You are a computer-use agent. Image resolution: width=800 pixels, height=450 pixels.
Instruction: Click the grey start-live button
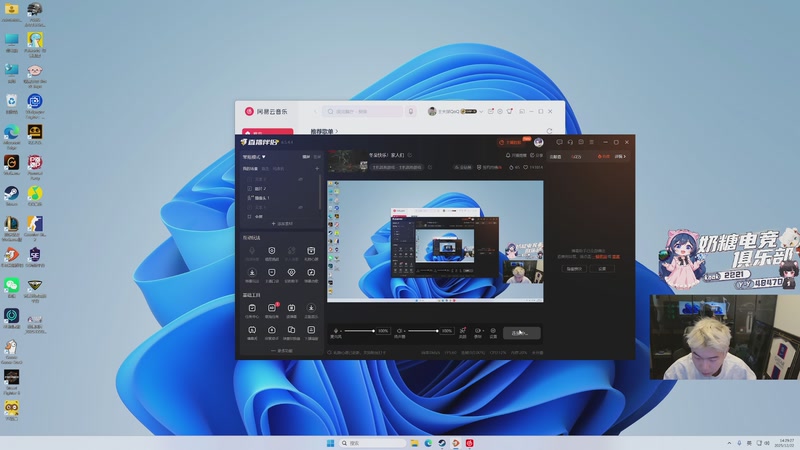coord(521,333)
